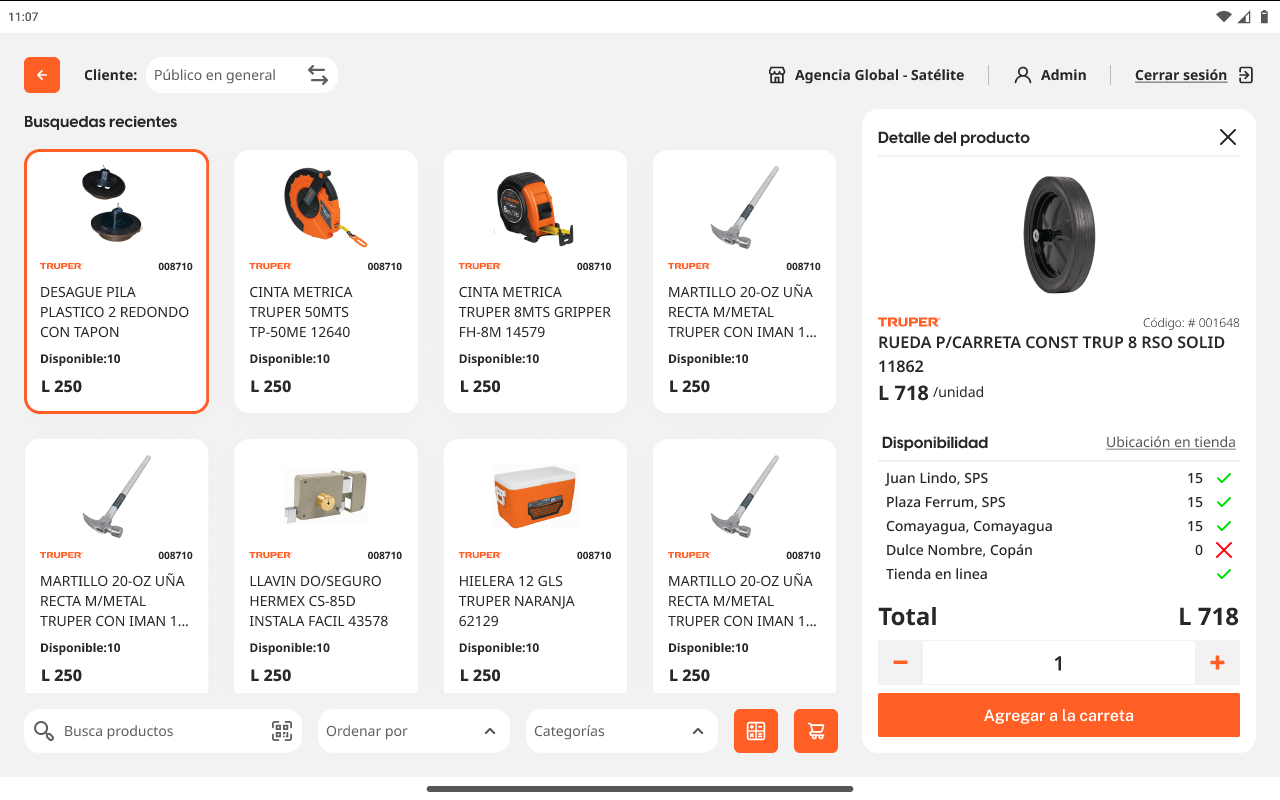Open the orange shopping cart button
Image resolution: width=1280 pixels, height=800 pixels.
click(x=816, y=731)
